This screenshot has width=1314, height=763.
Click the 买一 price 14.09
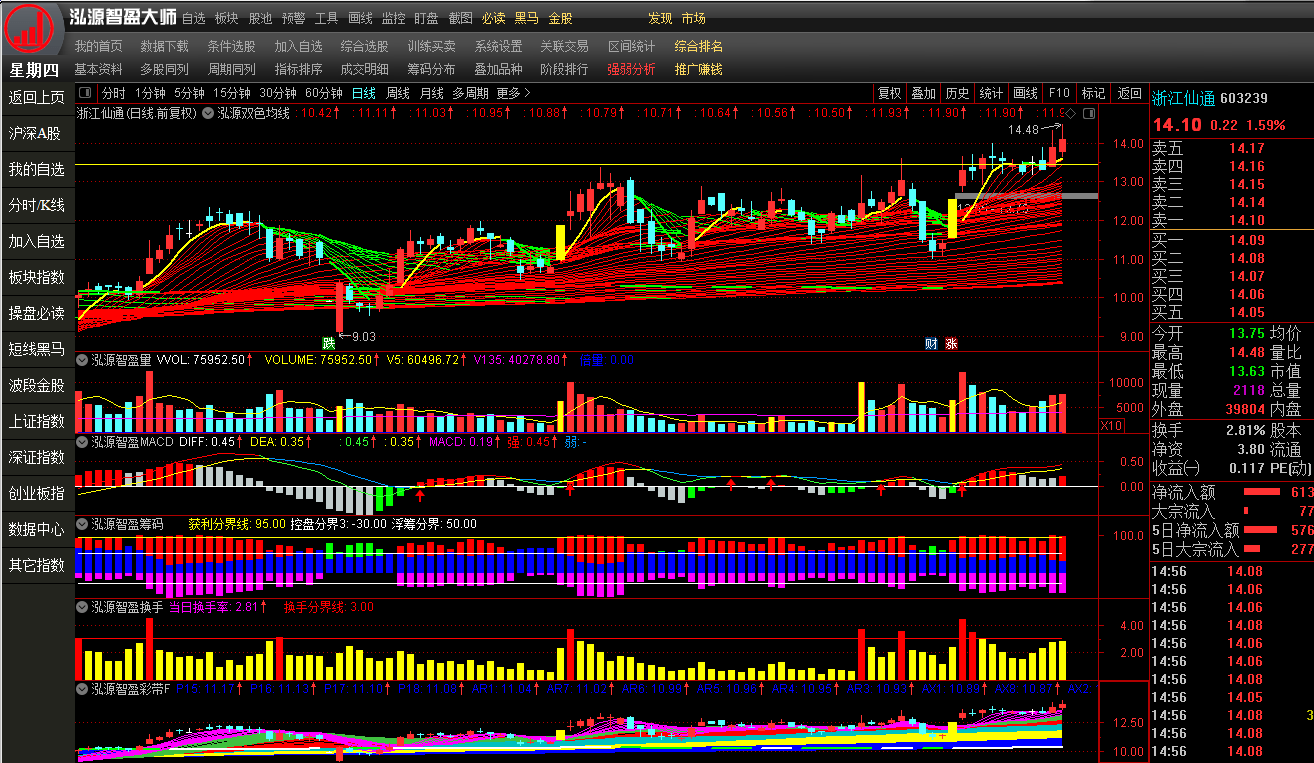click(x=1247, y=240)
